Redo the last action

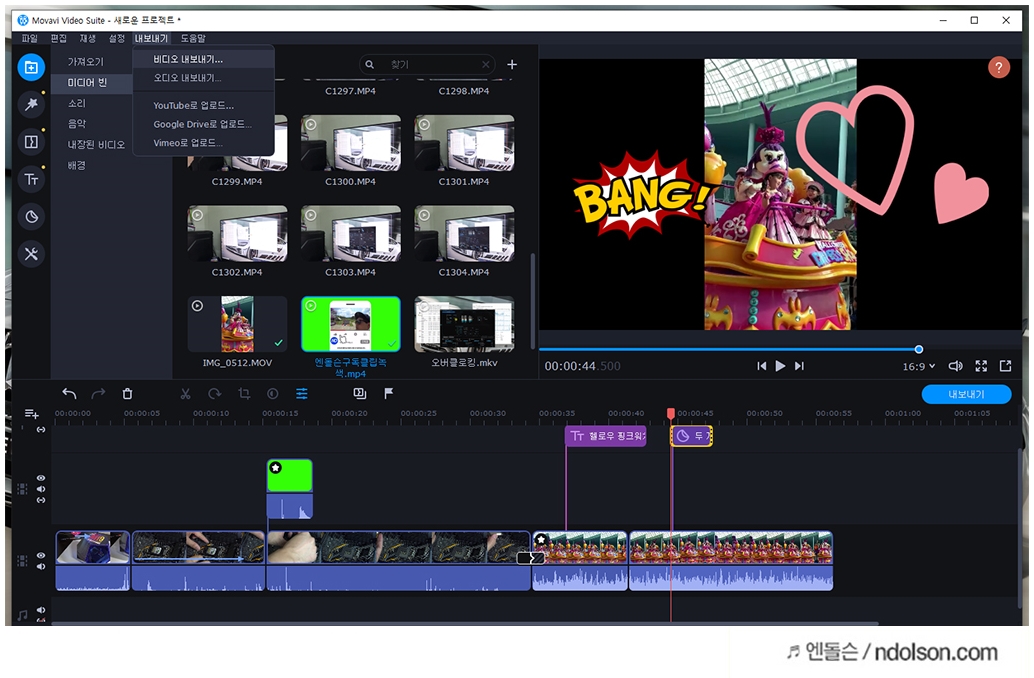(x=98, y=394)
